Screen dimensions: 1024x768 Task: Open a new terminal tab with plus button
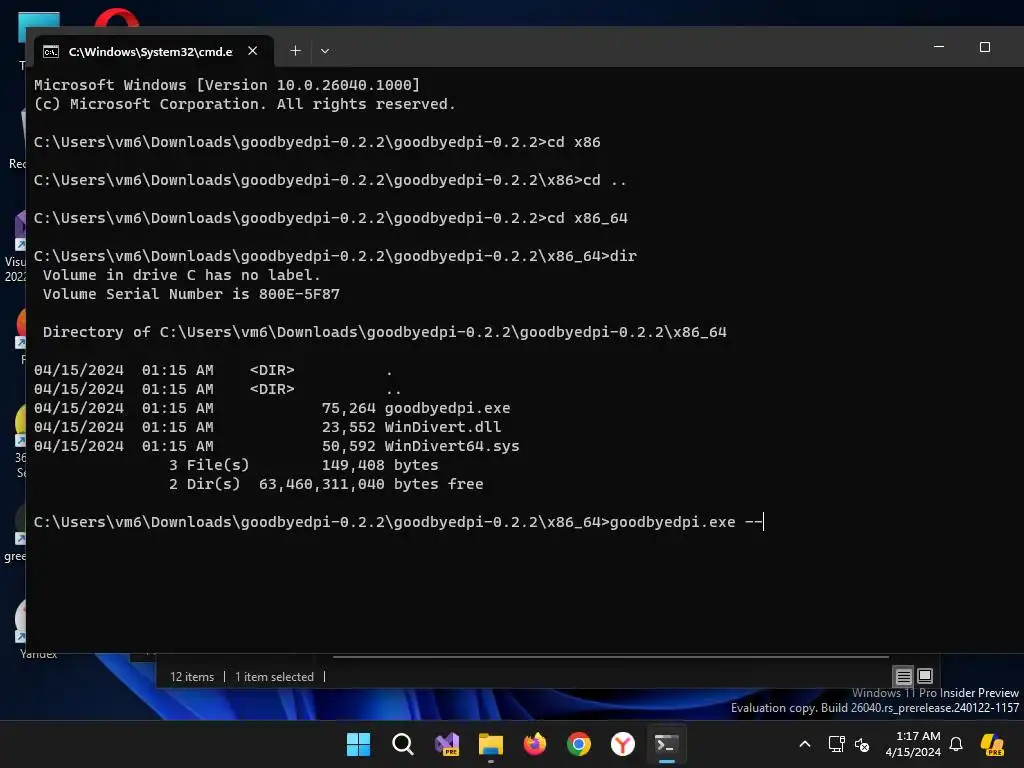pos(295,51)
